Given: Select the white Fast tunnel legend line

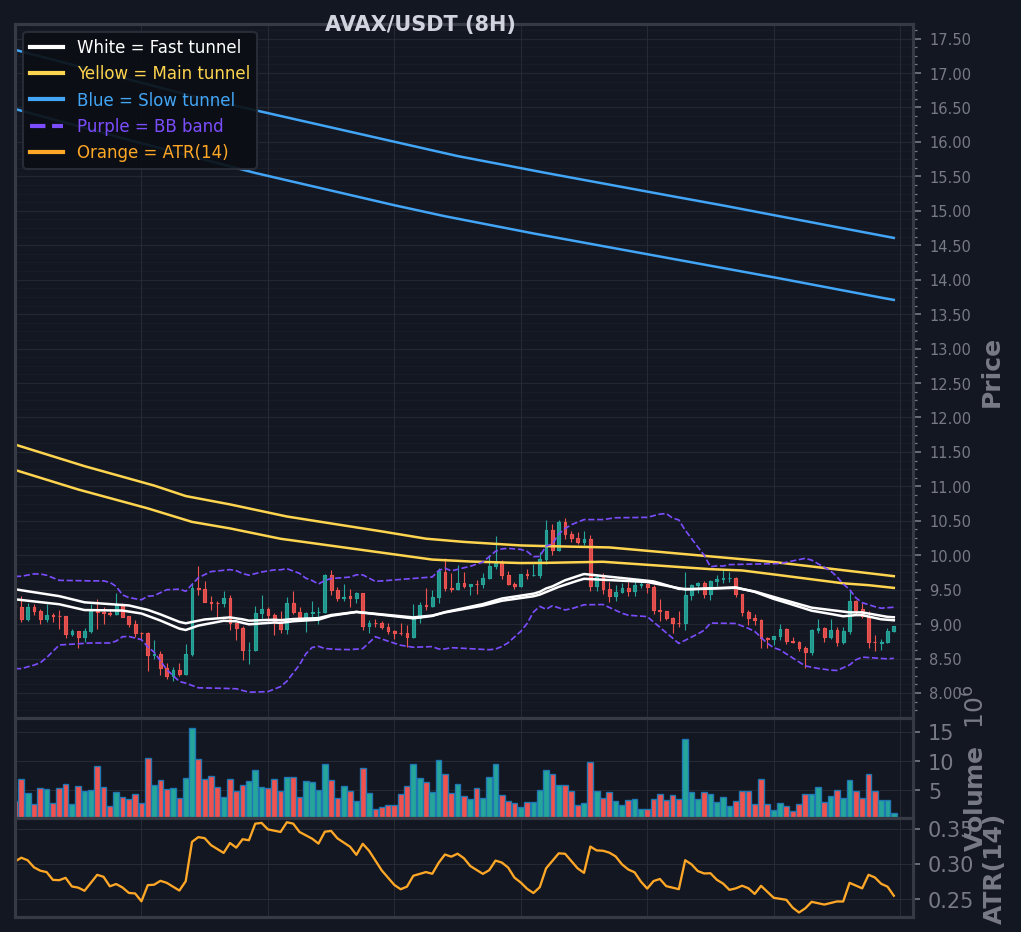Looking at the screenshot, I should (47, 47).
